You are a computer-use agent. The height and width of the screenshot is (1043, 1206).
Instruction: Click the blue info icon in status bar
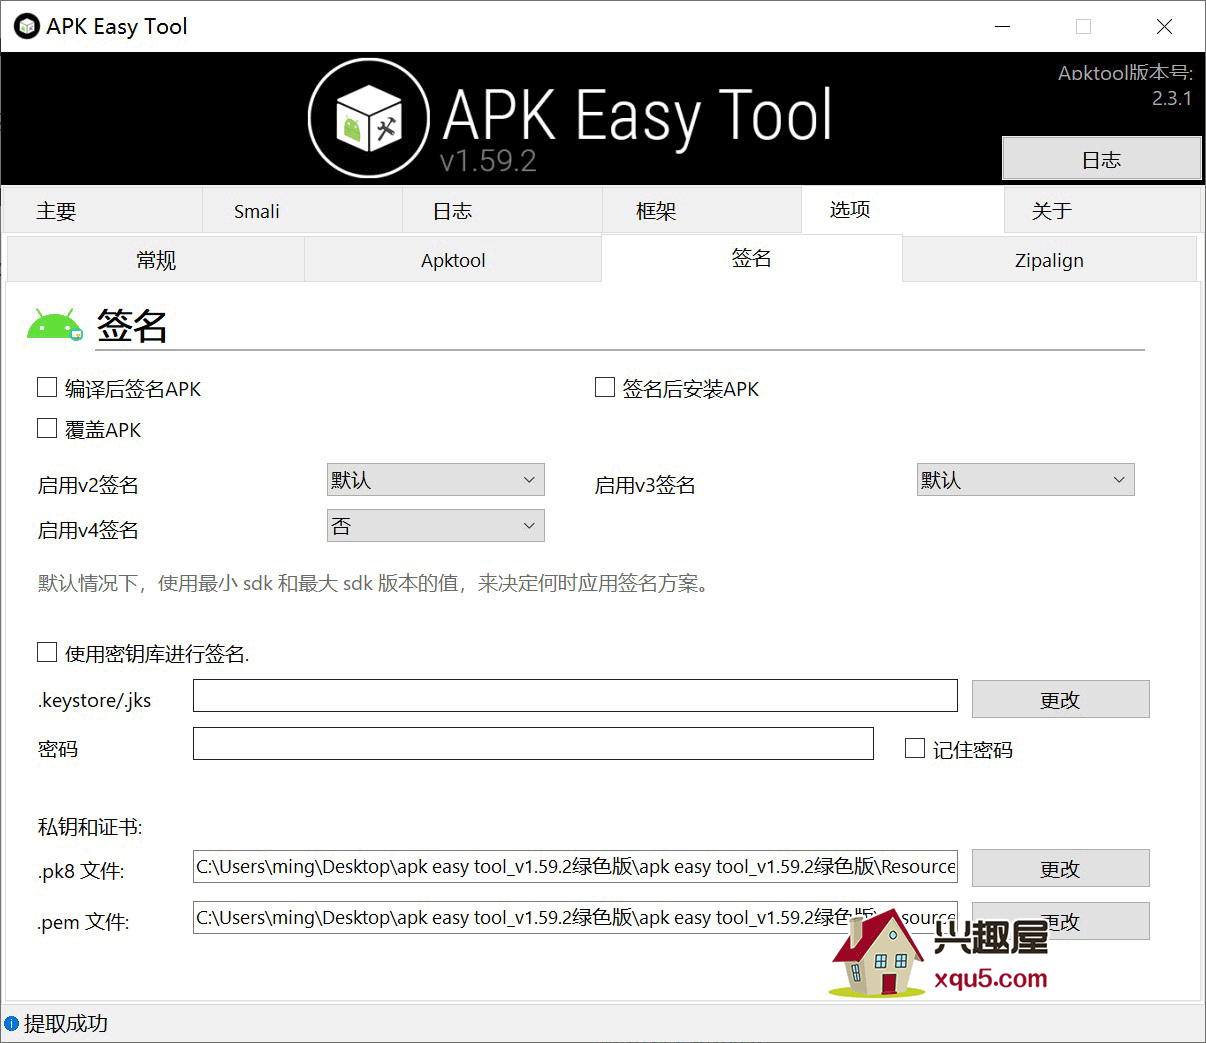pyautogui.click(x=12, y=1023)
